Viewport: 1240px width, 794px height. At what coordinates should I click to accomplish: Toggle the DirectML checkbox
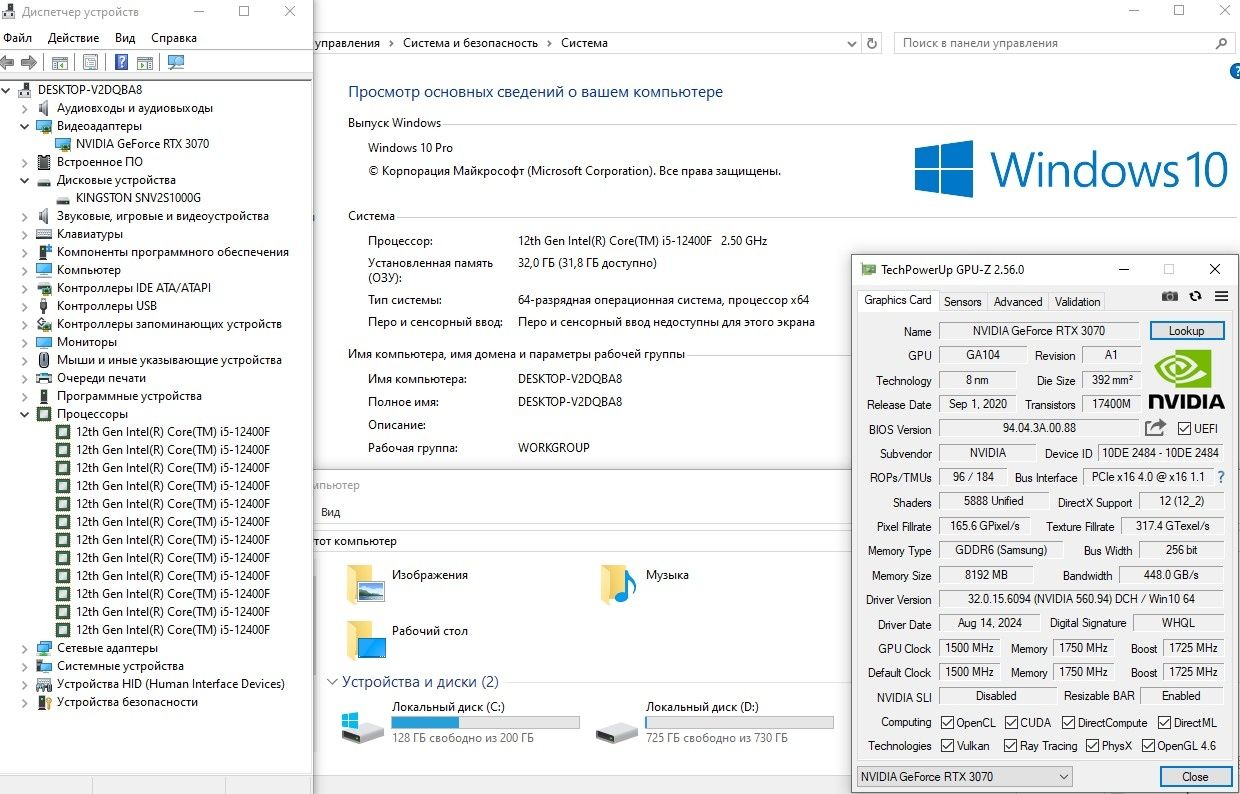tap(1165, 722)
